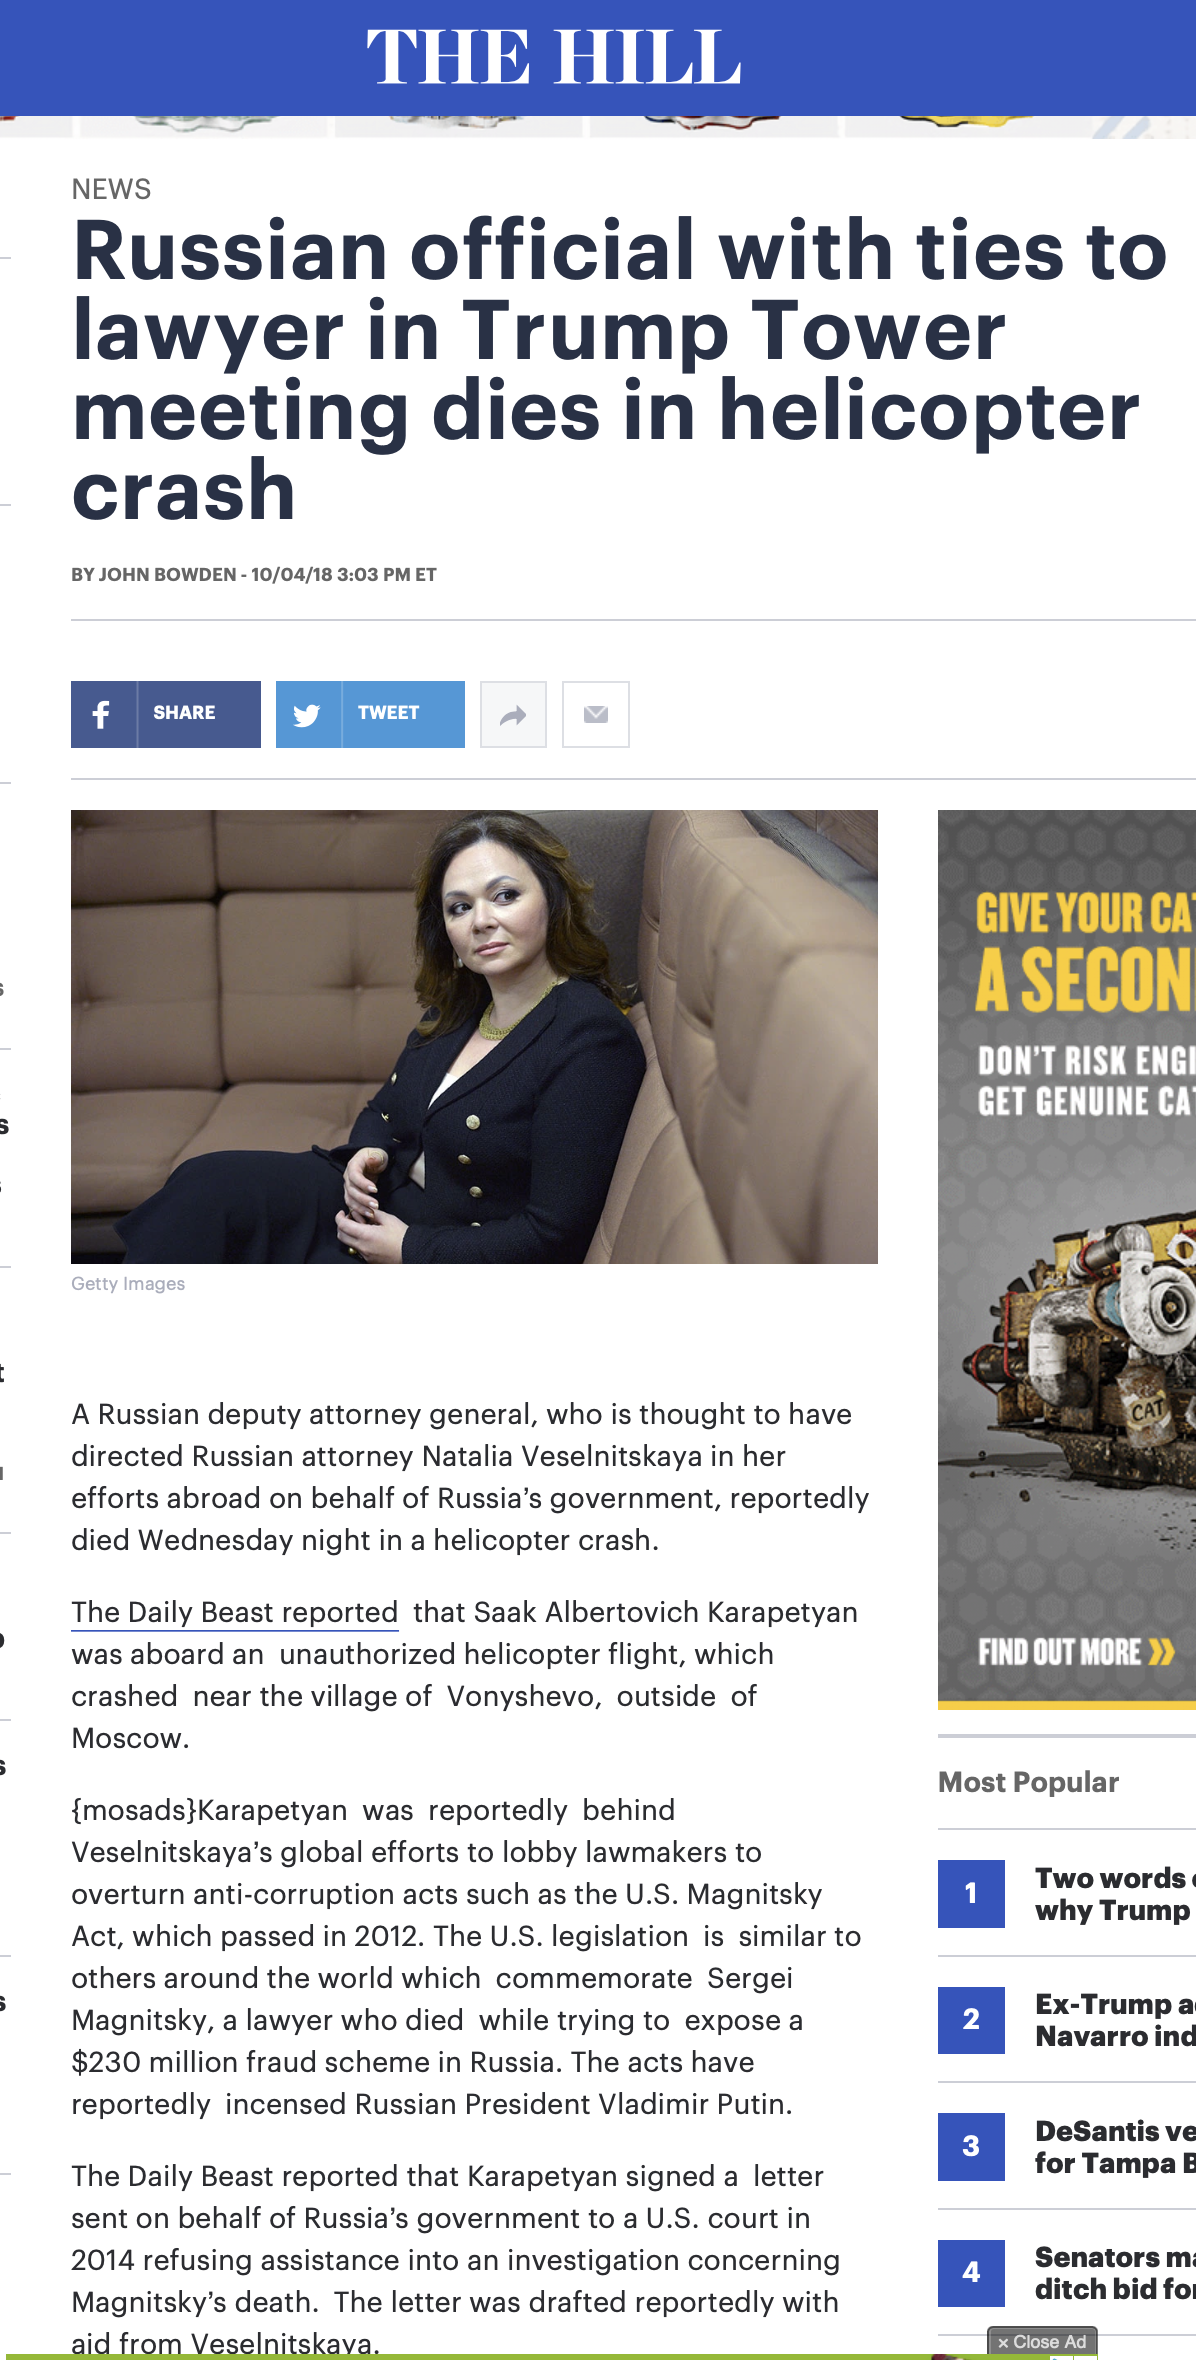Select FIND OUT MORE in the CAT ad
The image size is (1196, 2360).
(1076, 1652)
